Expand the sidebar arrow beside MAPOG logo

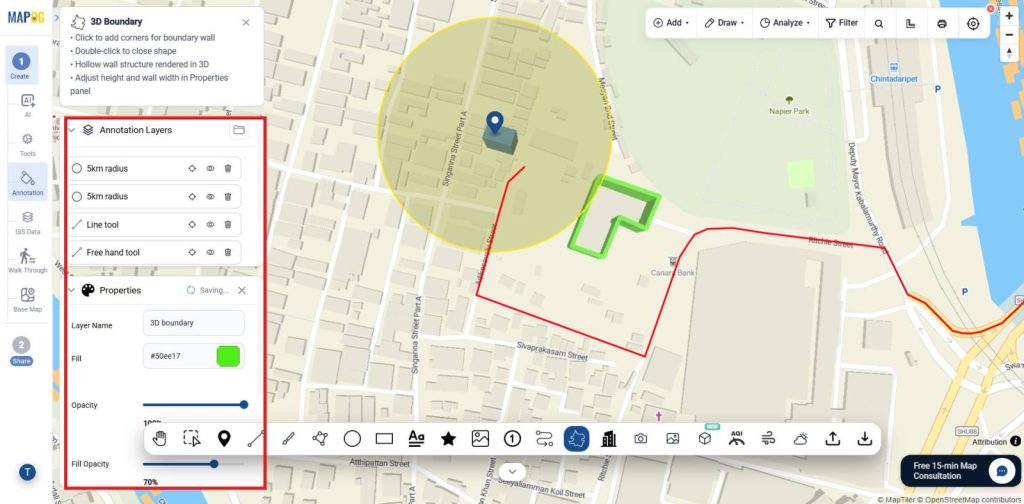[57, 18]
